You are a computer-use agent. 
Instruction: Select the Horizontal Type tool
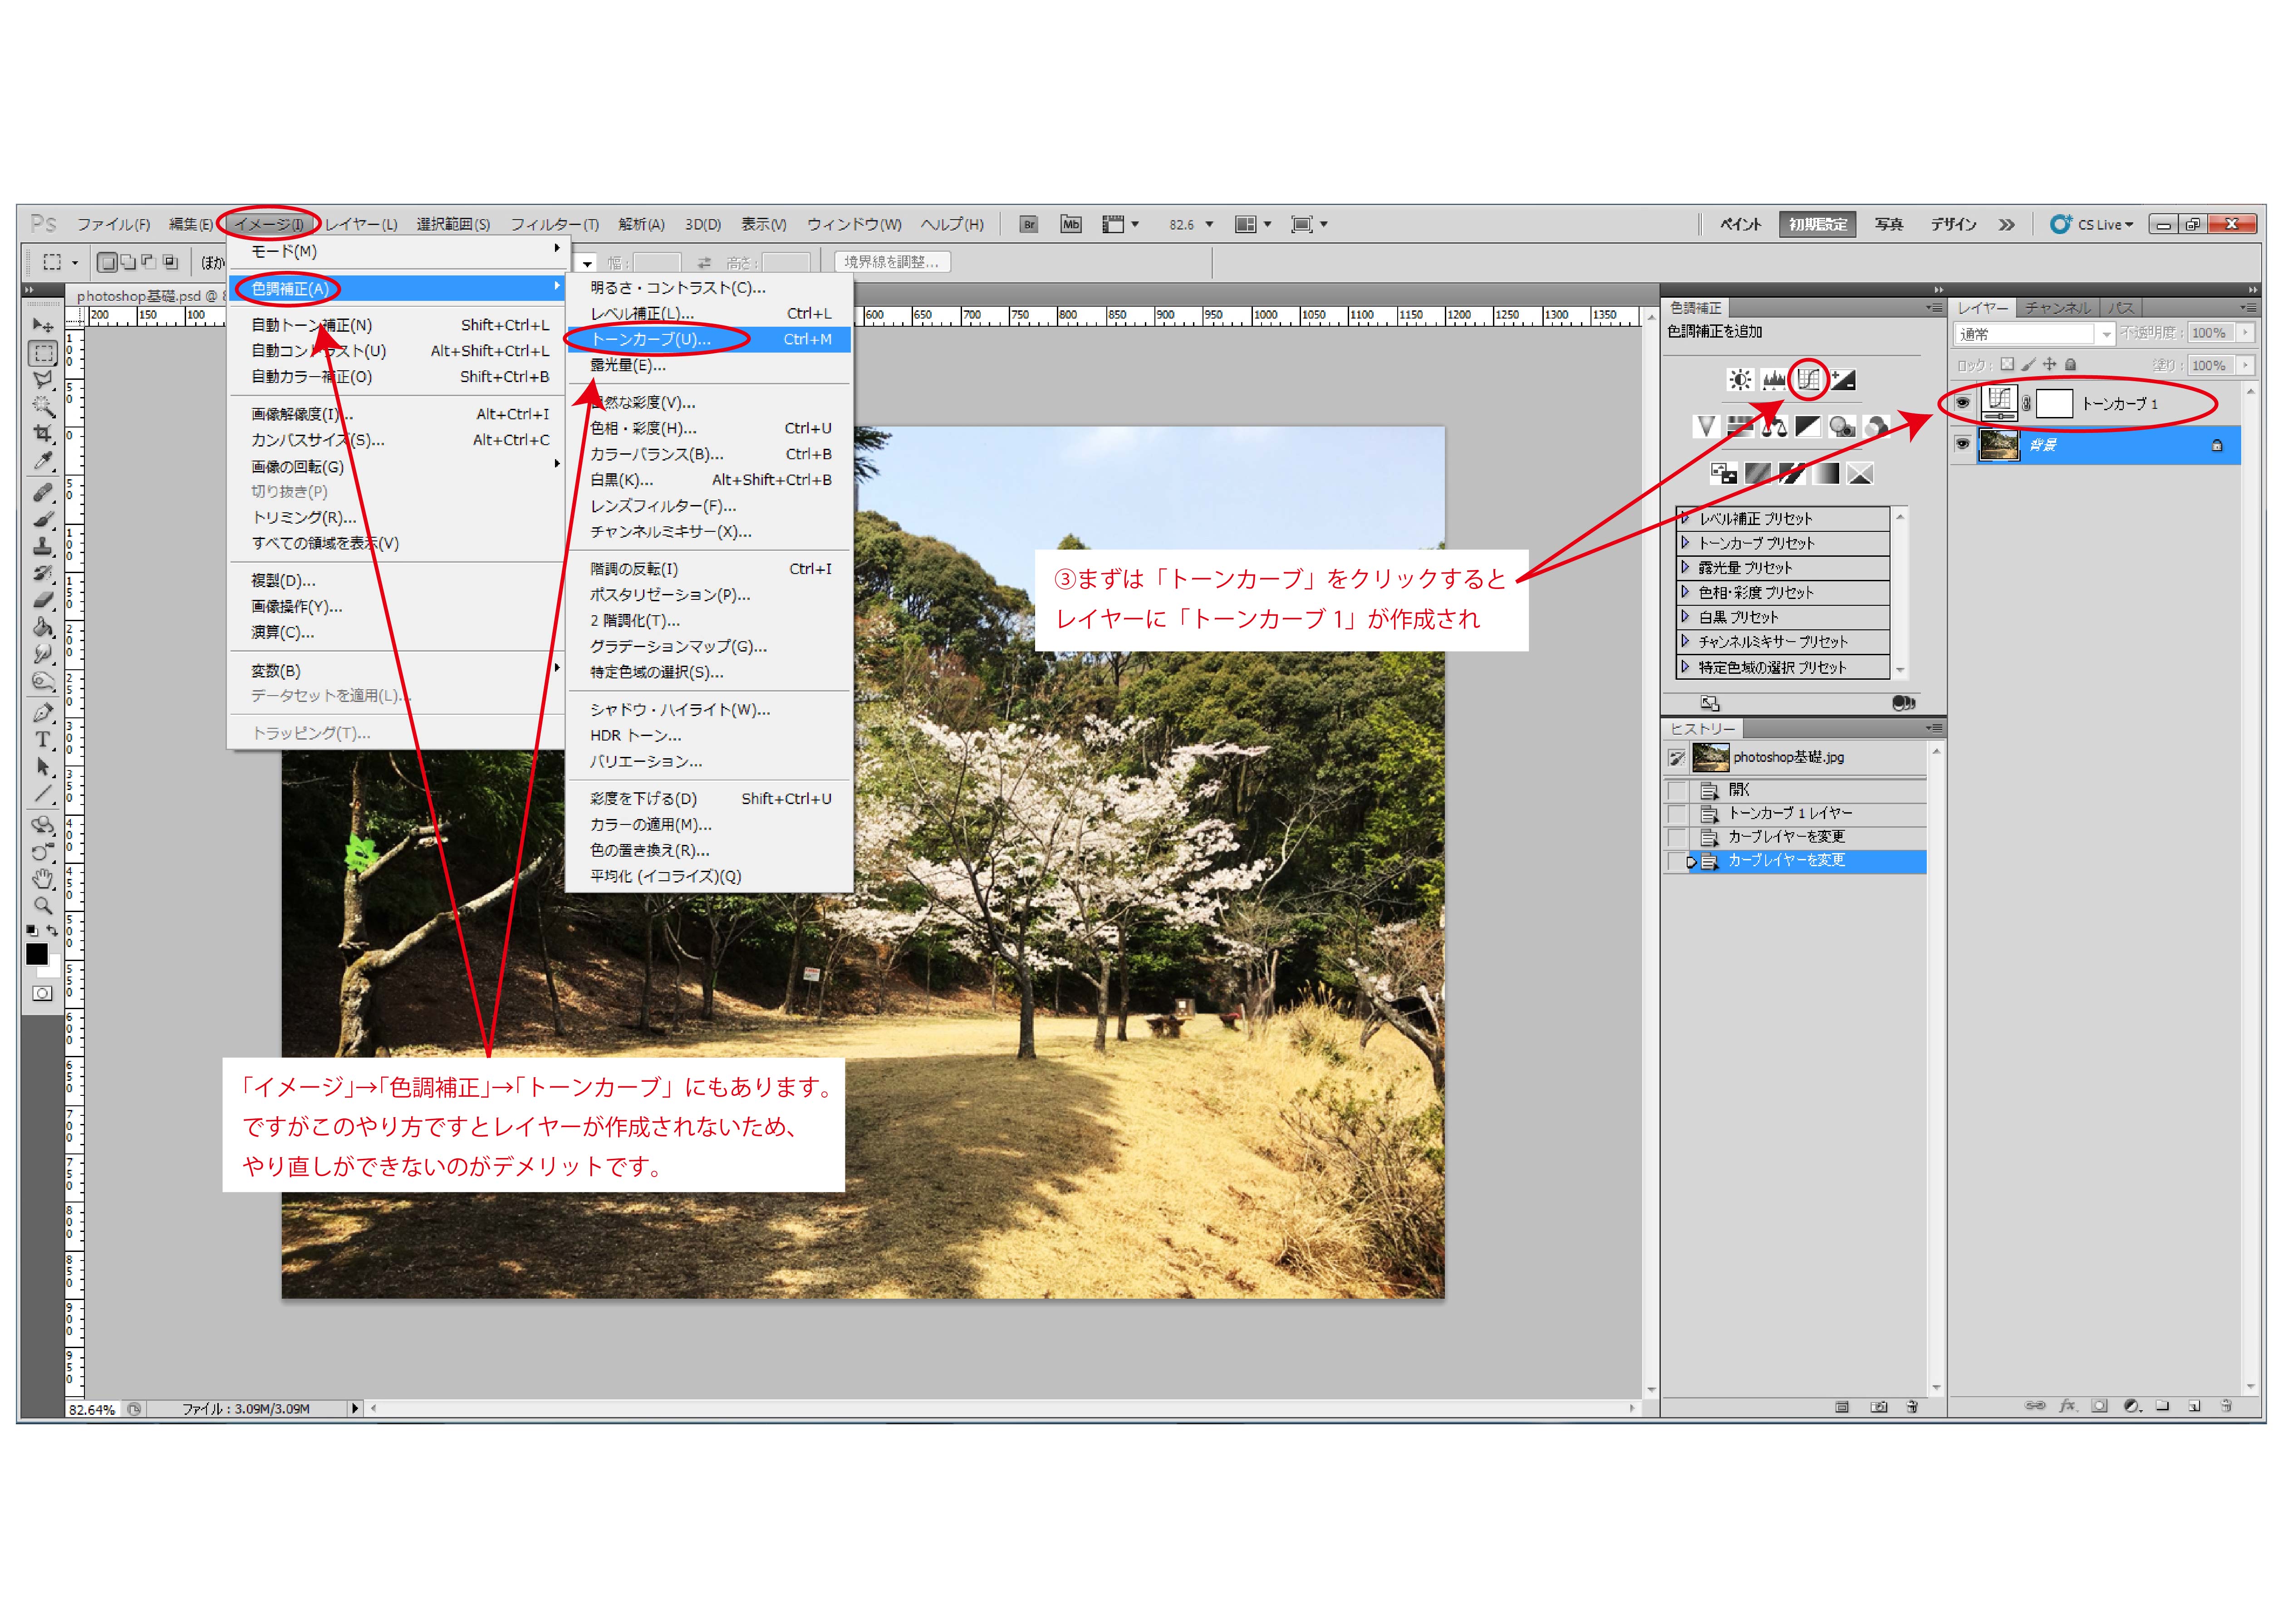point(43,740)
